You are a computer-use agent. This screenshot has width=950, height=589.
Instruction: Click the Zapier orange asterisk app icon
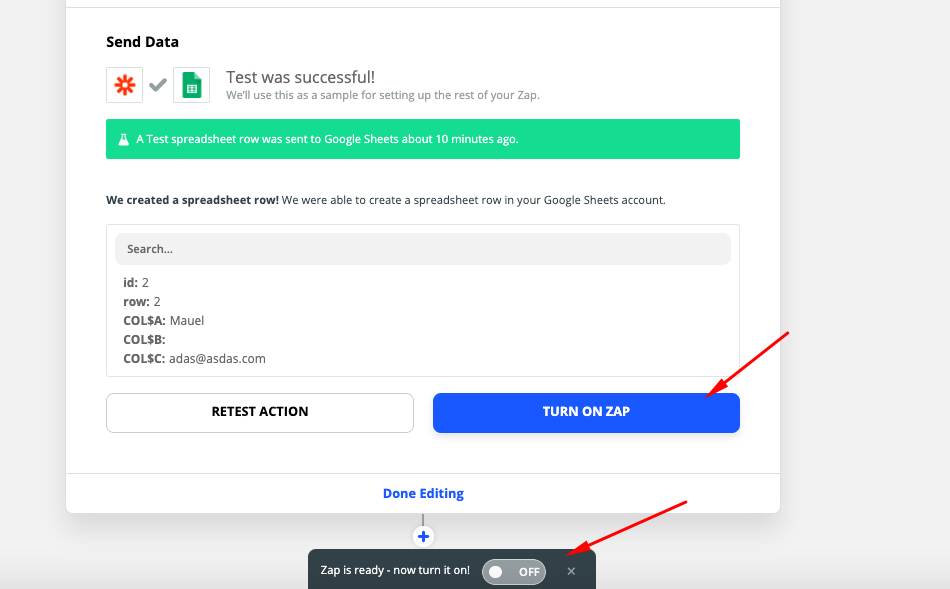(x=124, y=85)
